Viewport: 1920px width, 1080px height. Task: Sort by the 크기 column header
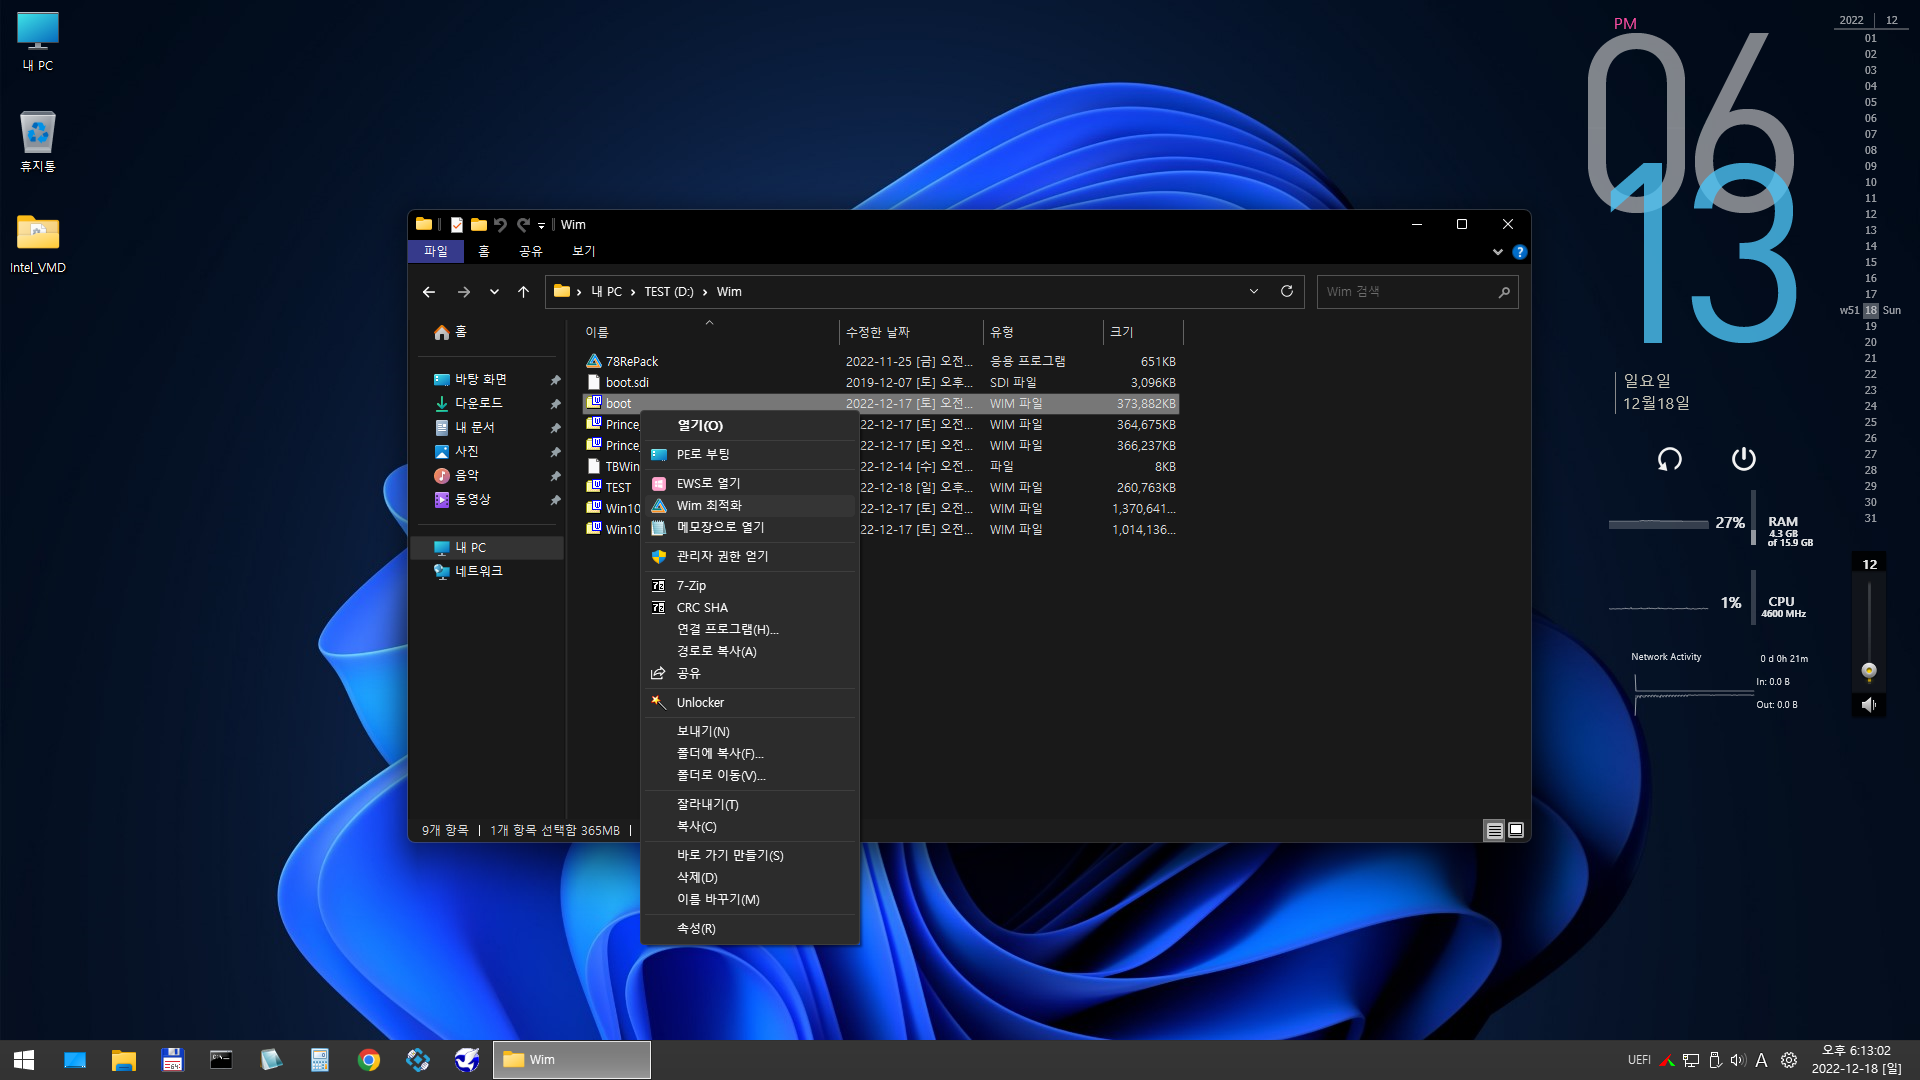[1143, 332]
